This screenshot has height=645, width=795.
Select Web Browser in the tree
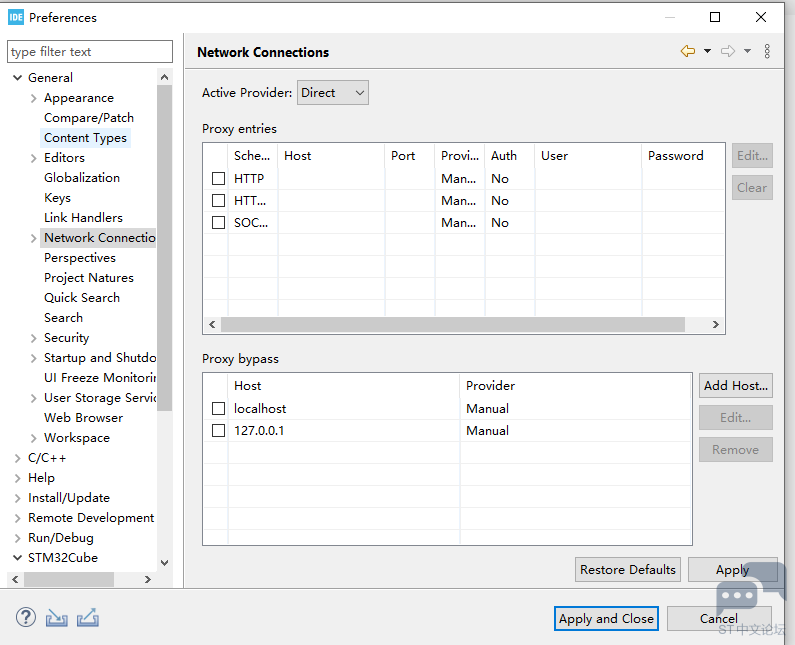[x=83, y=418]
